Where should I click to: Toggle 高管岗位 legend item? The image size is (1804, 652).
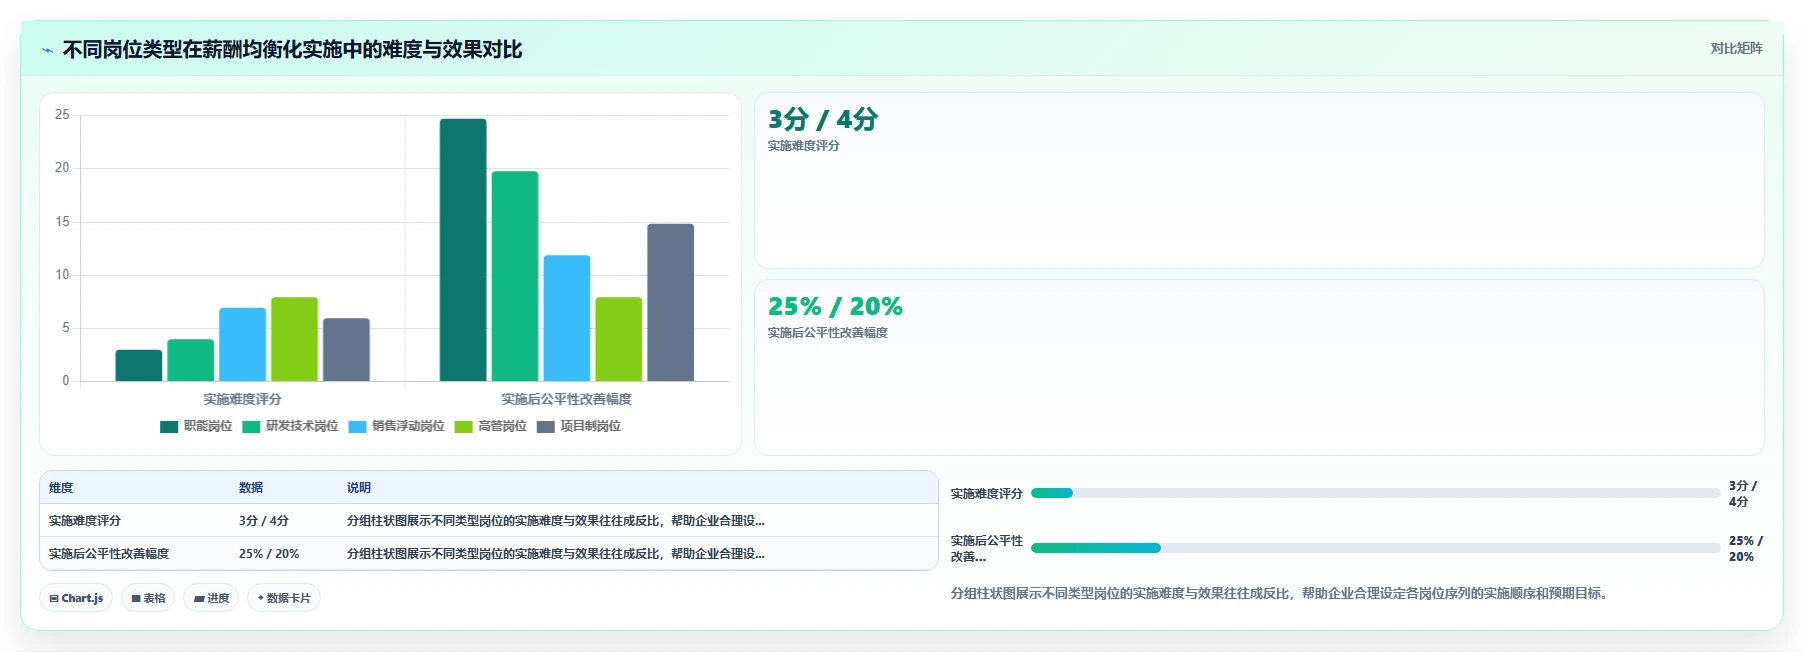click(x=490, y=427)
